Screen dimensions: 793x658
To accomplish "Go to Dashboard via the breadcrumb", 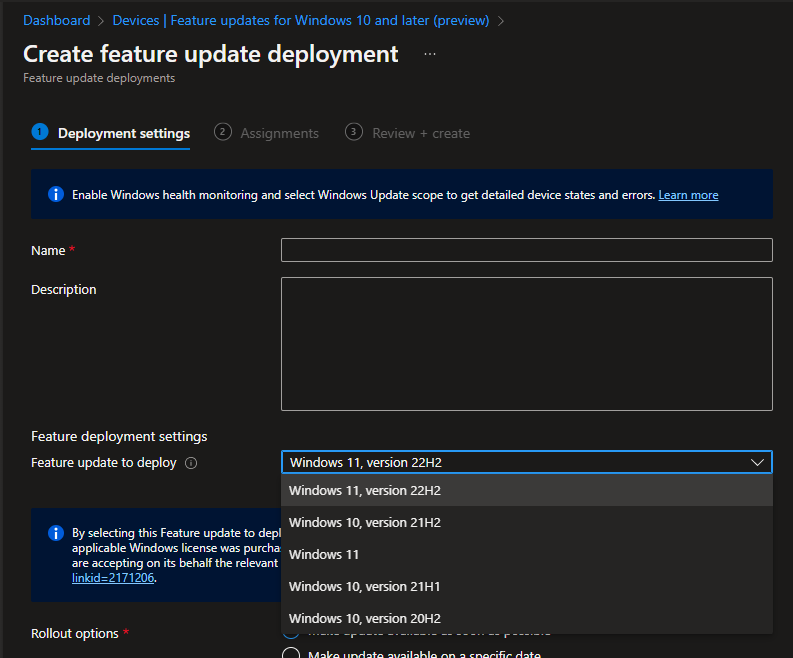I will click(x=56, y=20).
